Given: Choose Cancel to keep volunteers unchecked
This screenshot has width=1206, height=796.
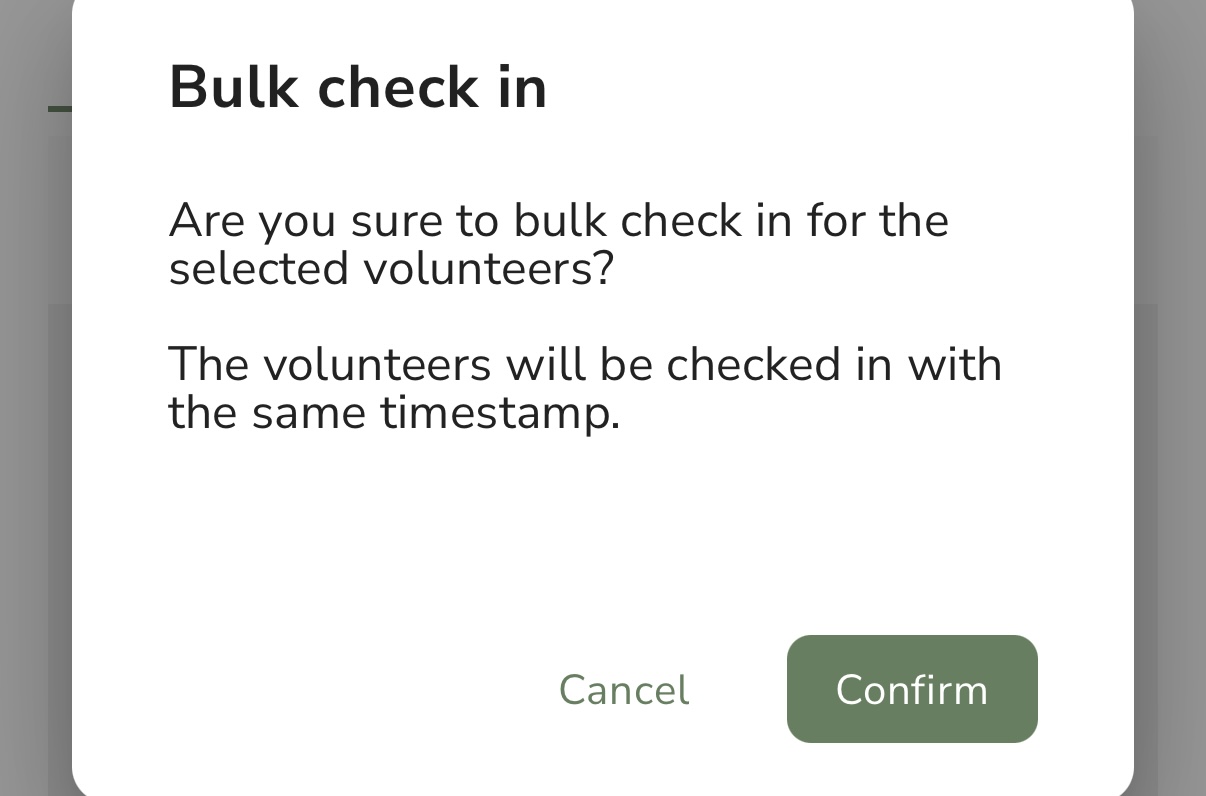Looking at the screenshot, I should point(624,690).
